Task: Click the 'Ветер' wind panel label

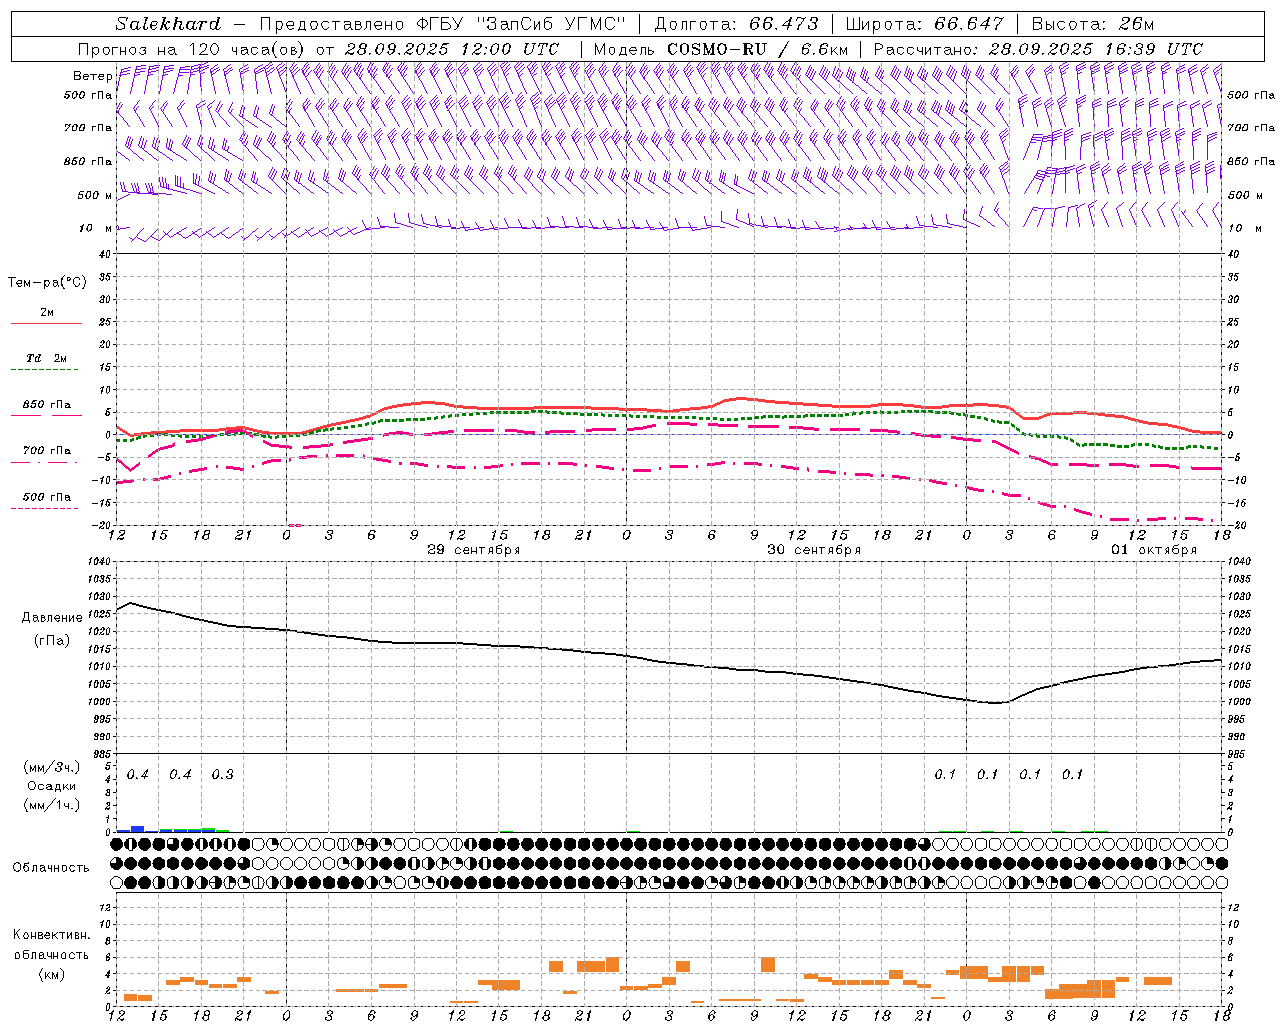Action: [x=92, y=76]
